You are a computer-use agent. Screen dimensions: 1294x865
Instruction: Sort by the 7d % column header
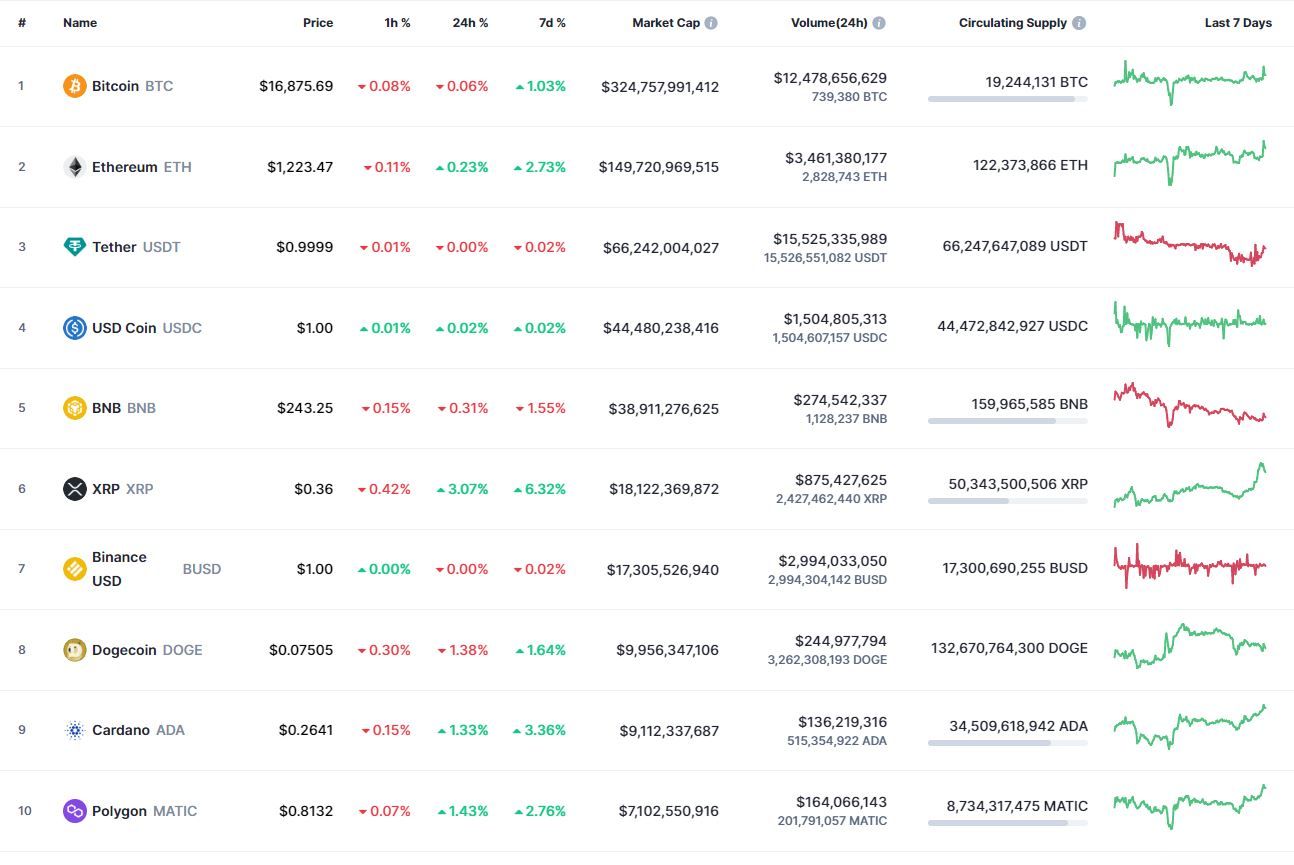[552, 23]
